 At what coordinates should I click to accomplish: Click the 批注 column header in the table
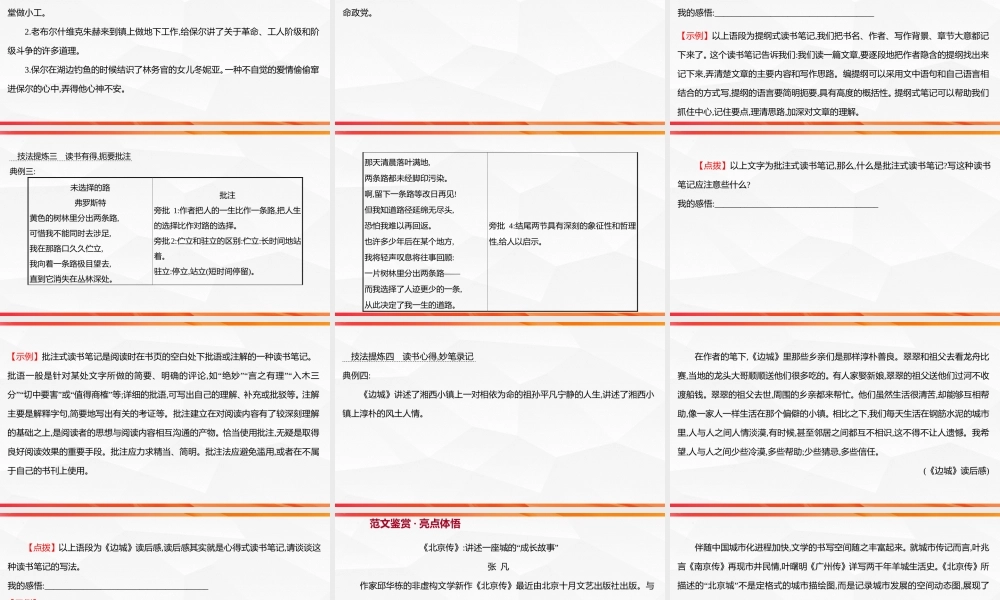[227, 195]
